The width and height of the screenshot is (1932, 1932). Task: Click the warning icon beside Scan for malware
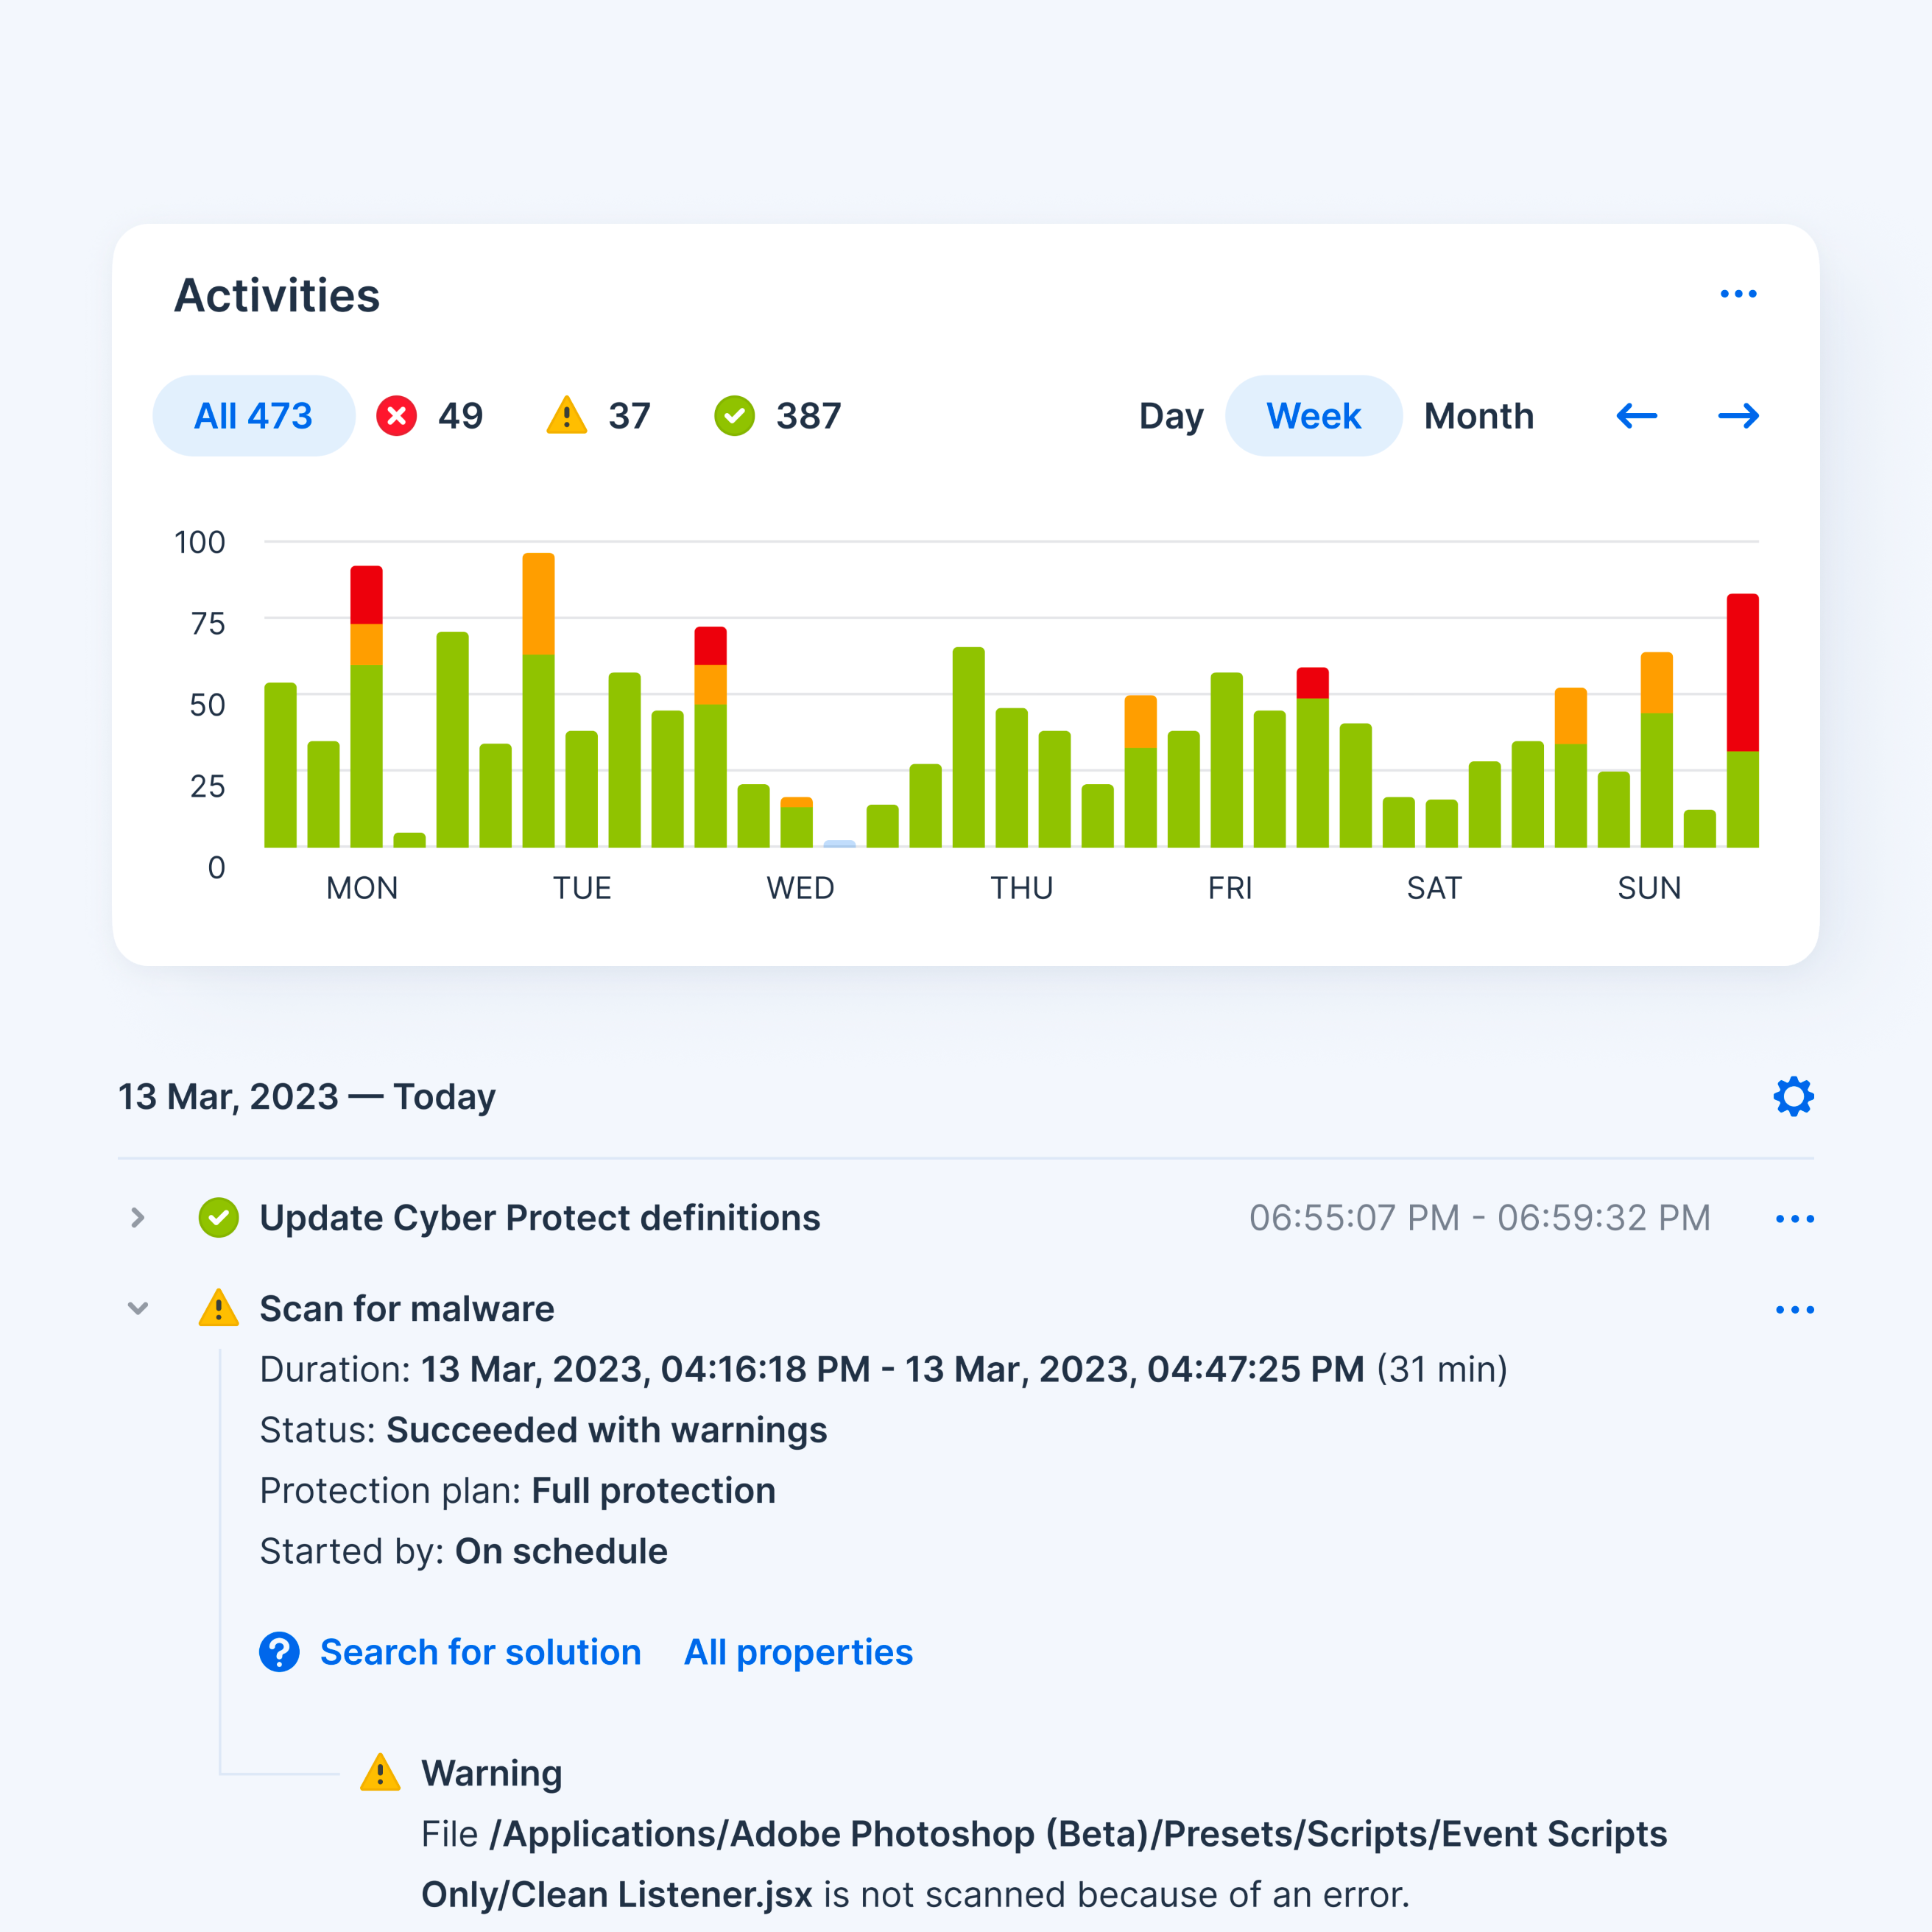tap(219, 1308)
